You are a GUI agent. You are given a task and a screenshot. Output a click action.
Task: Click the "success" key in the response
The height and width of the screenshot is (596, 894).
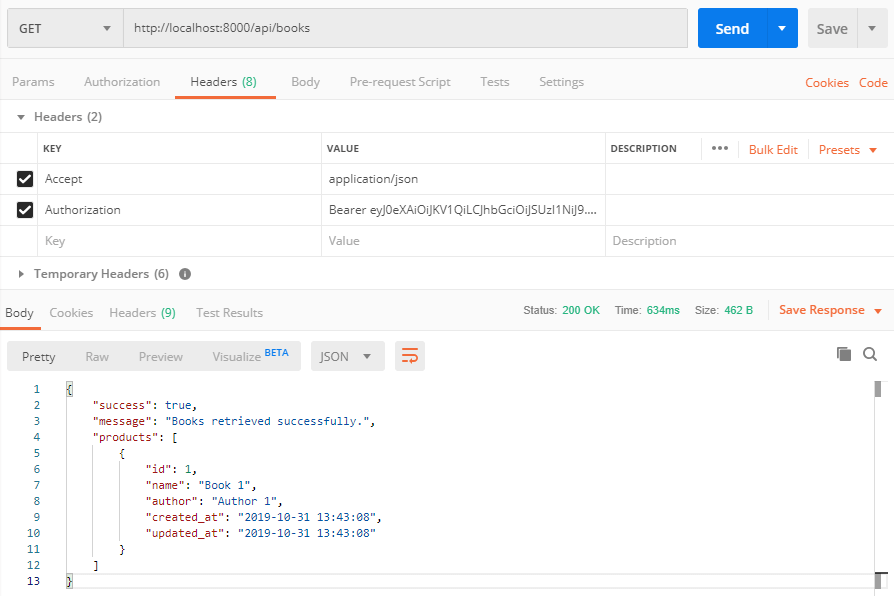[122, 406]
